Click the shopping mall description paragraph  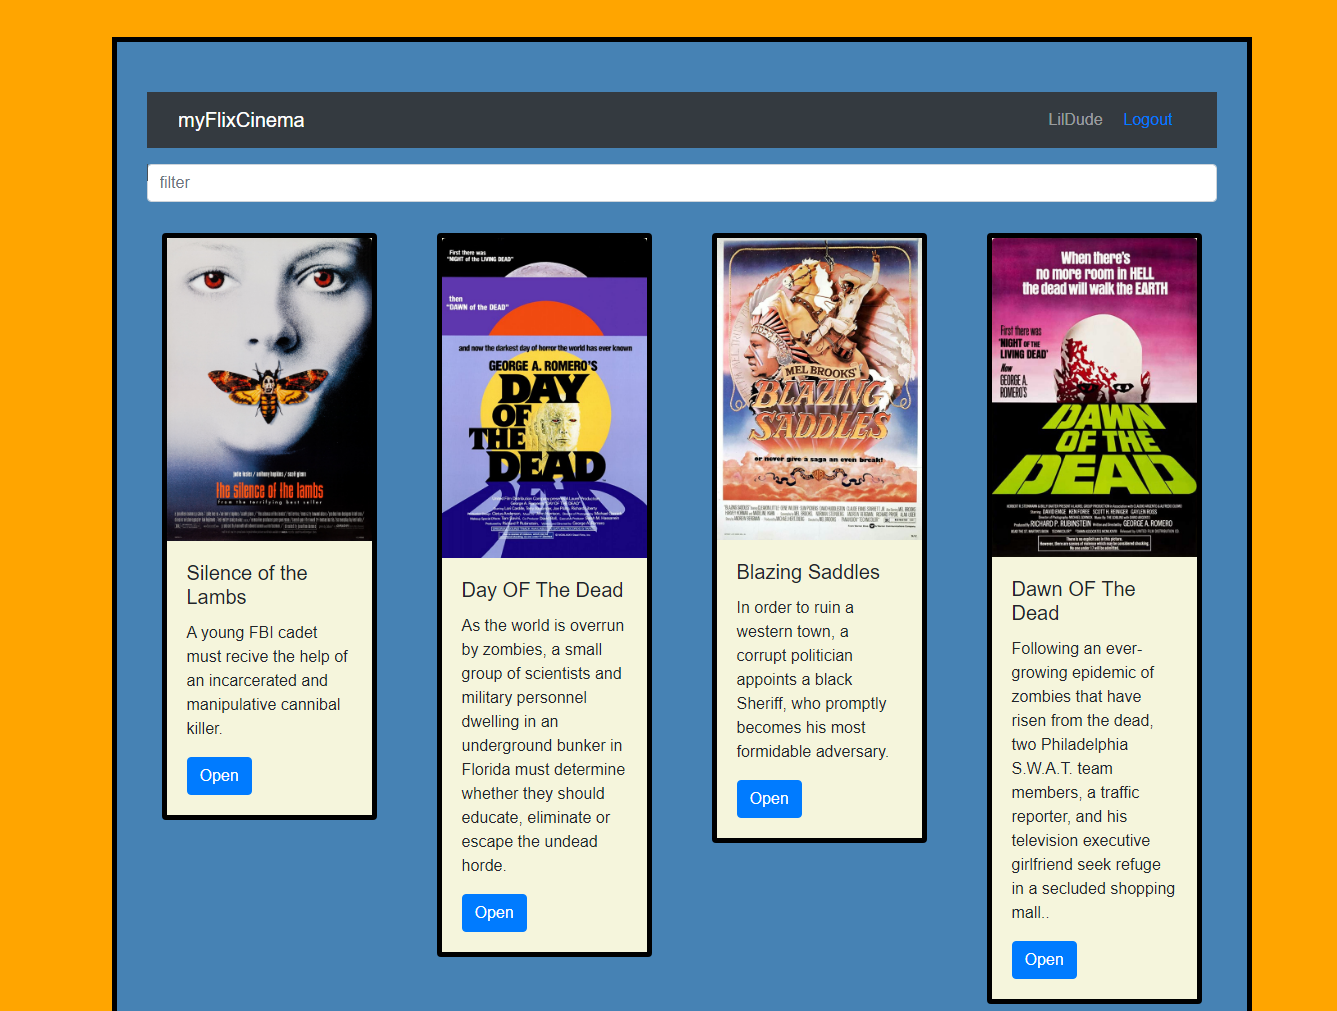pos(1093,781)
